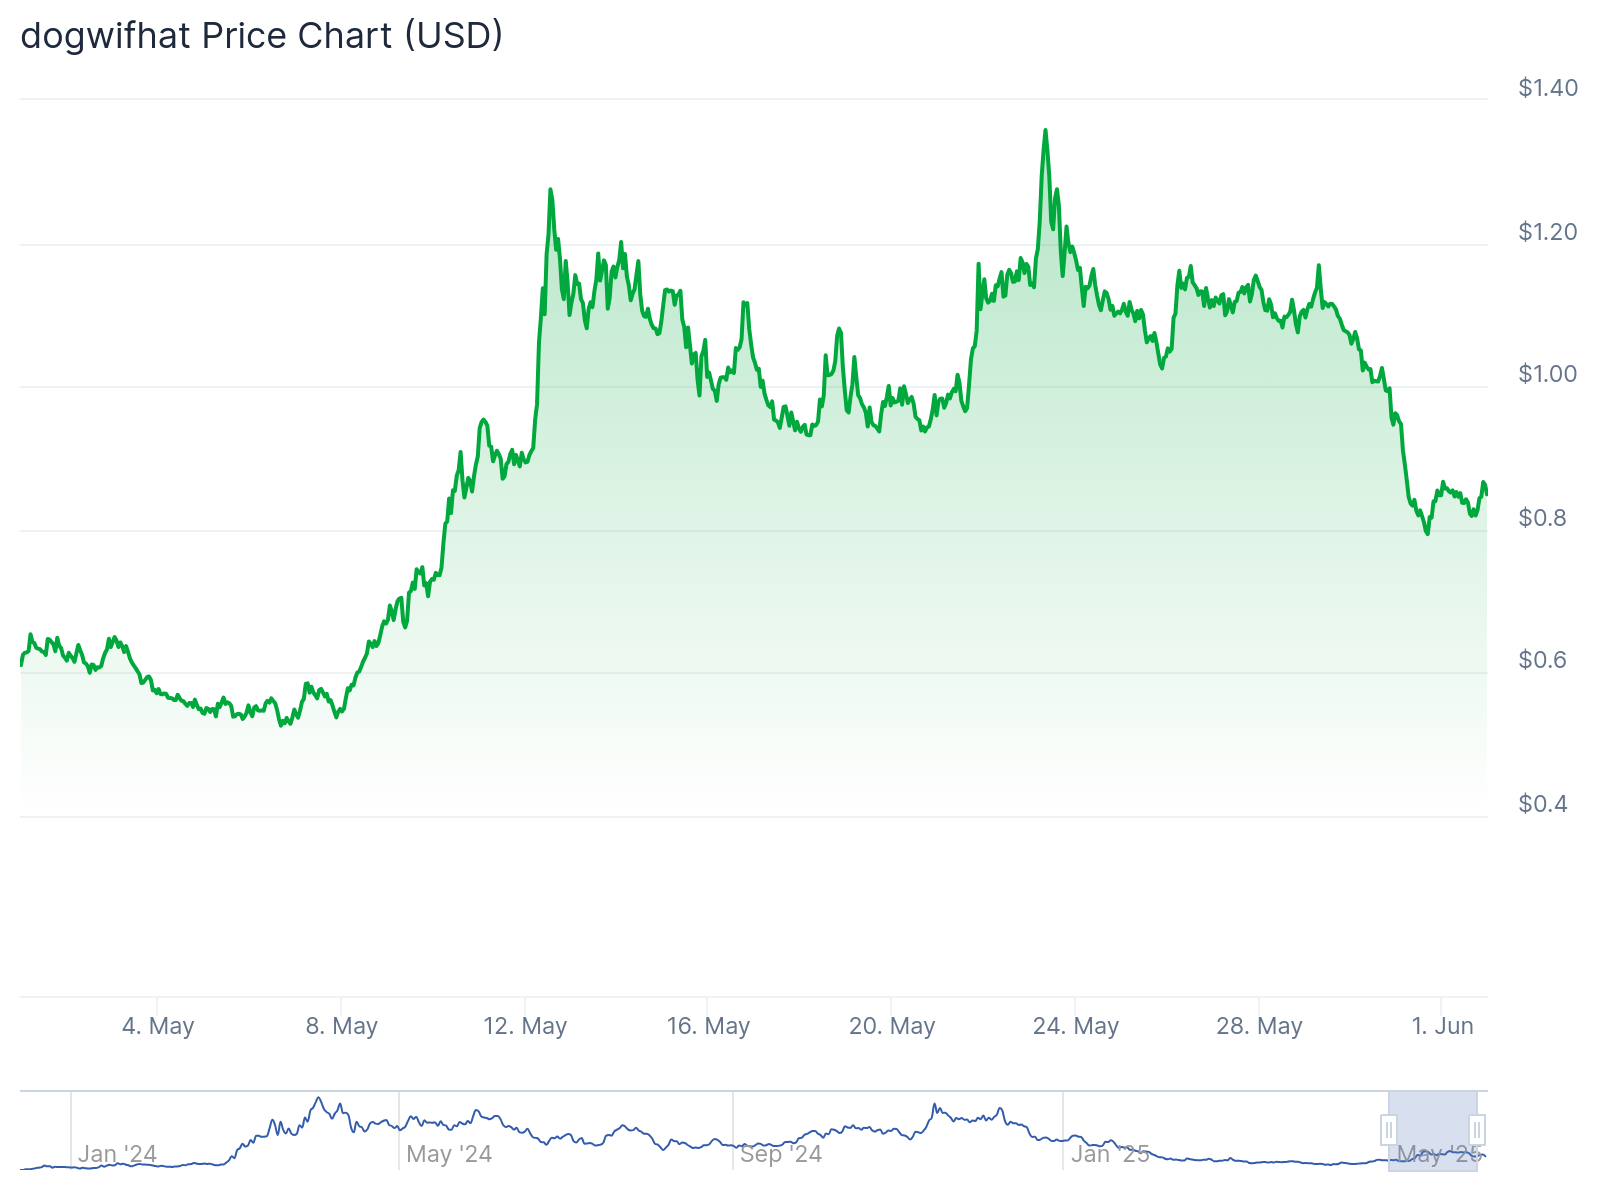Click the $1.40 price axis label

1548,88
